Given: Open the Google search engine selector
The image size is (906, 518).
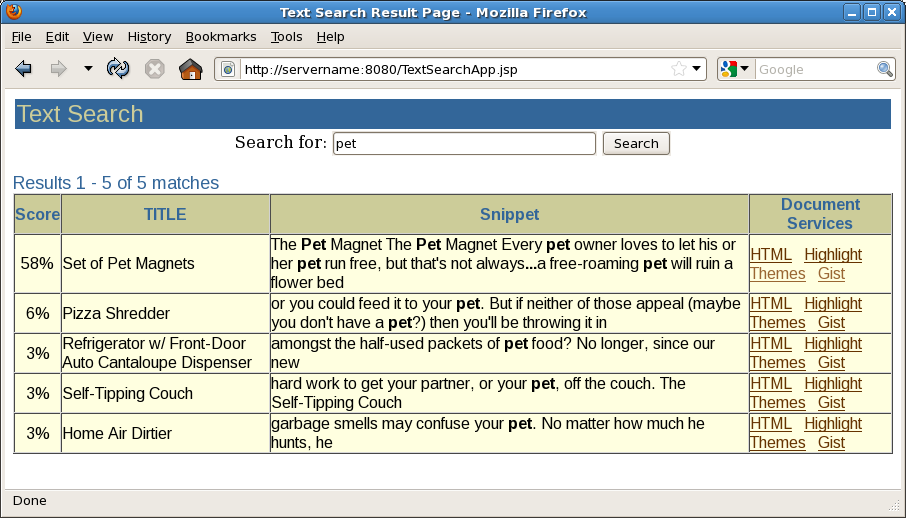Looking at the screenshot, I should coord(734,69).
